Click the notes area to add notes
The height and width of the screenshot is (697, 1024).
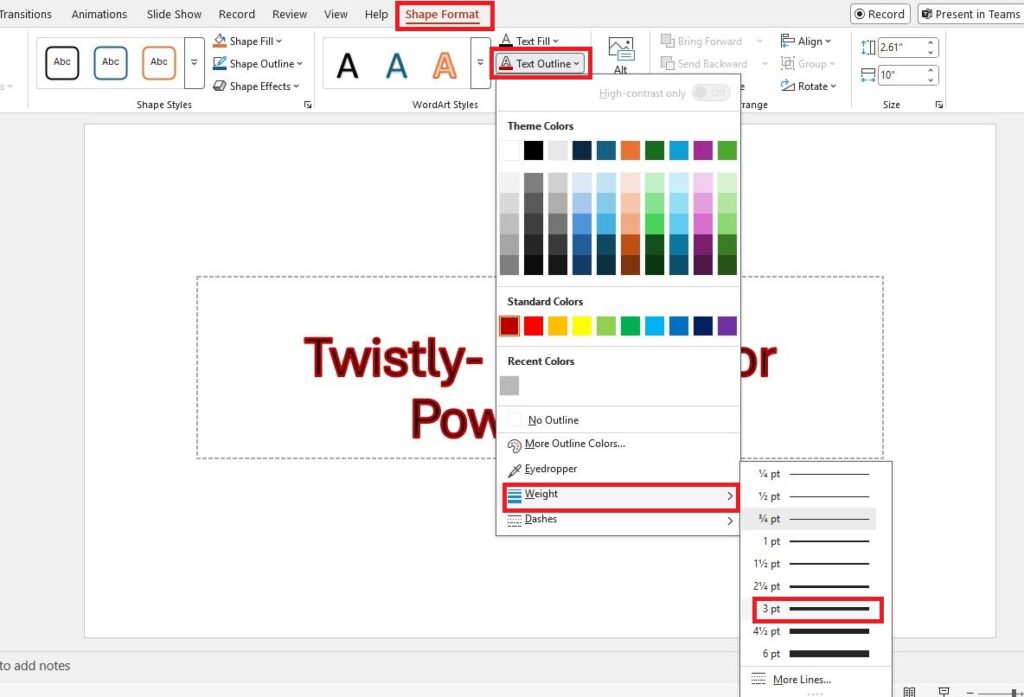(x=35, y=666)
